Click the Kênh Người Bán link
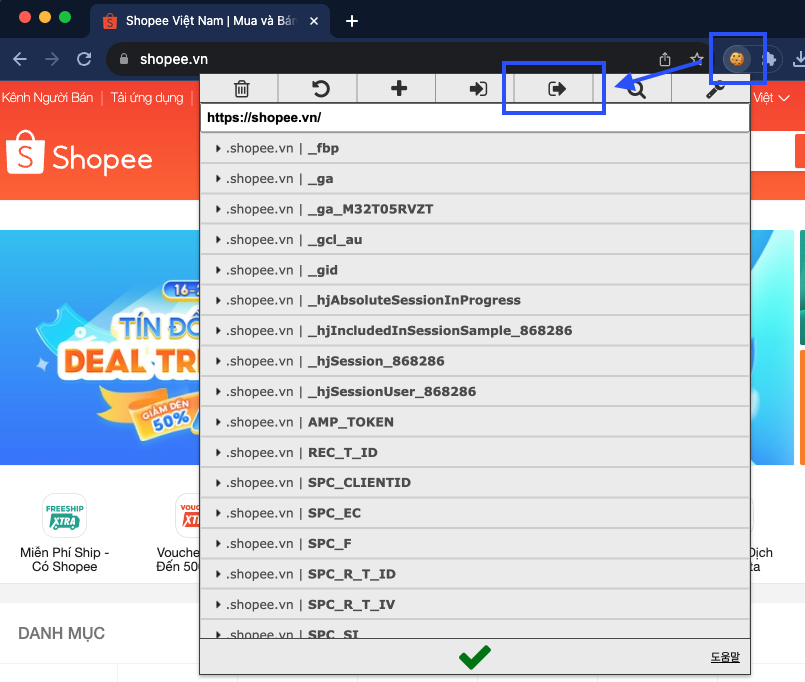 (47, 98)
